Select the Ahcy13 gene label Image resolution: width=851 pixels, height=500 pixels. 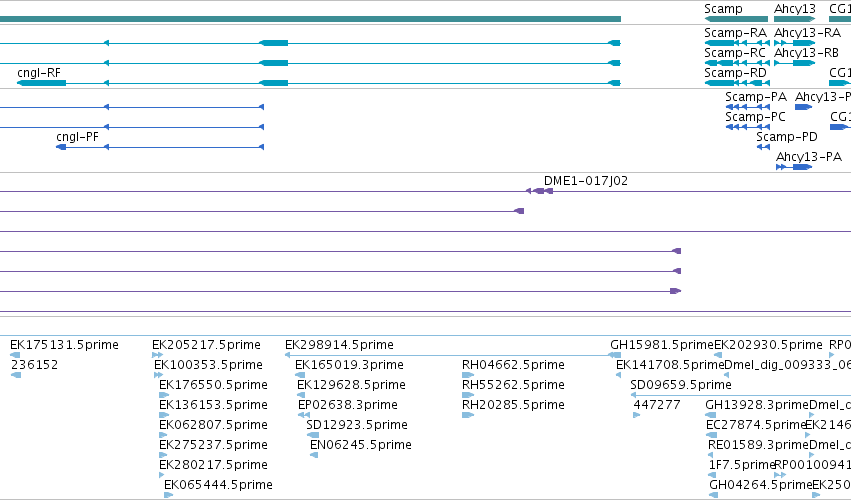[795, 9]
